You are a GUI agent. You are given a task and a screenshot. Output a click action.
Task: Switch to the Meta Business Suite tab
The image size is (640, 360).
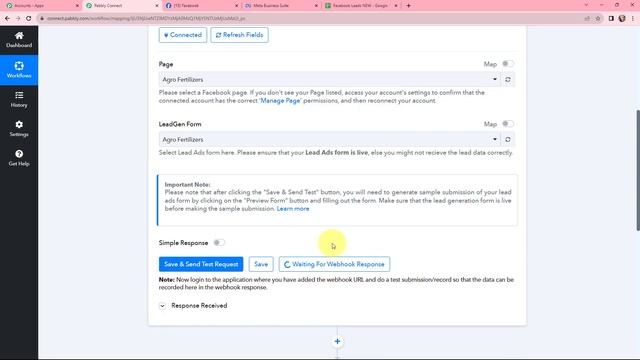pos(280,6)
